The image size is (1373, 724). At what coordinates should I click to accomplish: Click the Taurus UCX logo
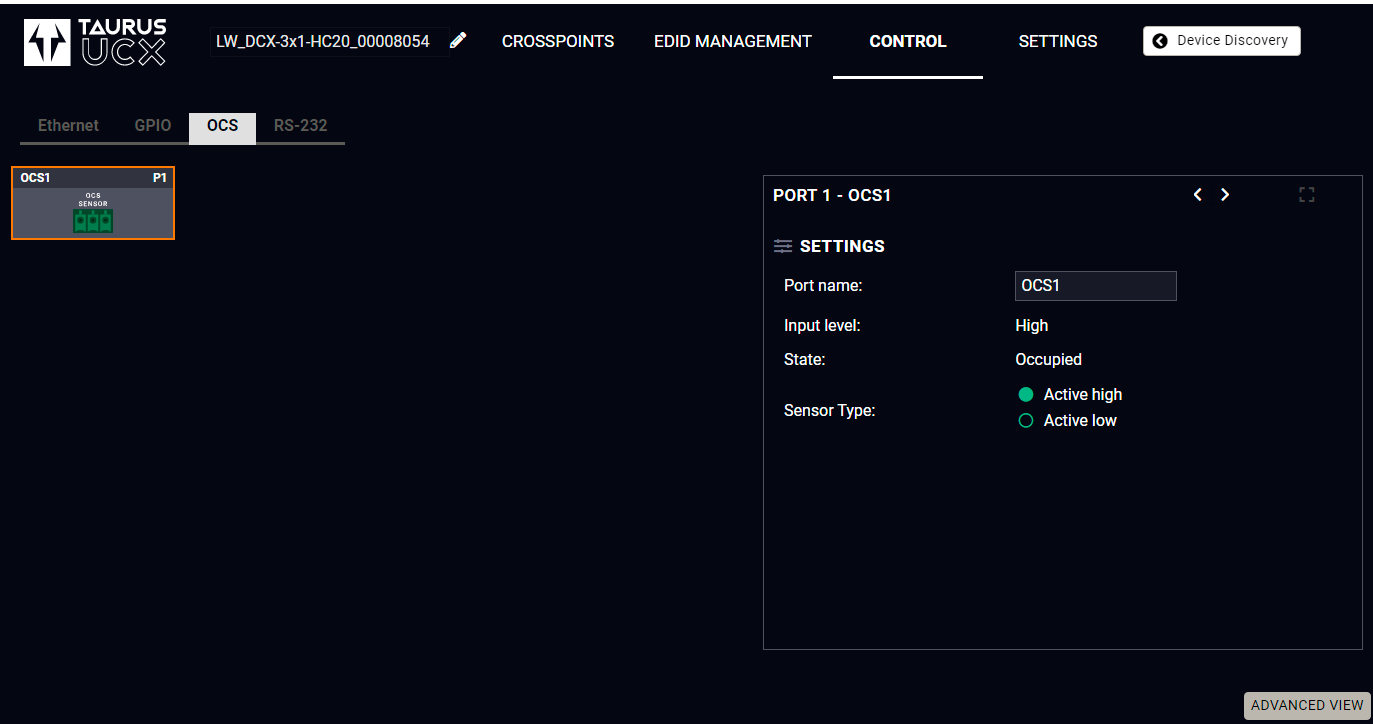(x=96, y=42)
